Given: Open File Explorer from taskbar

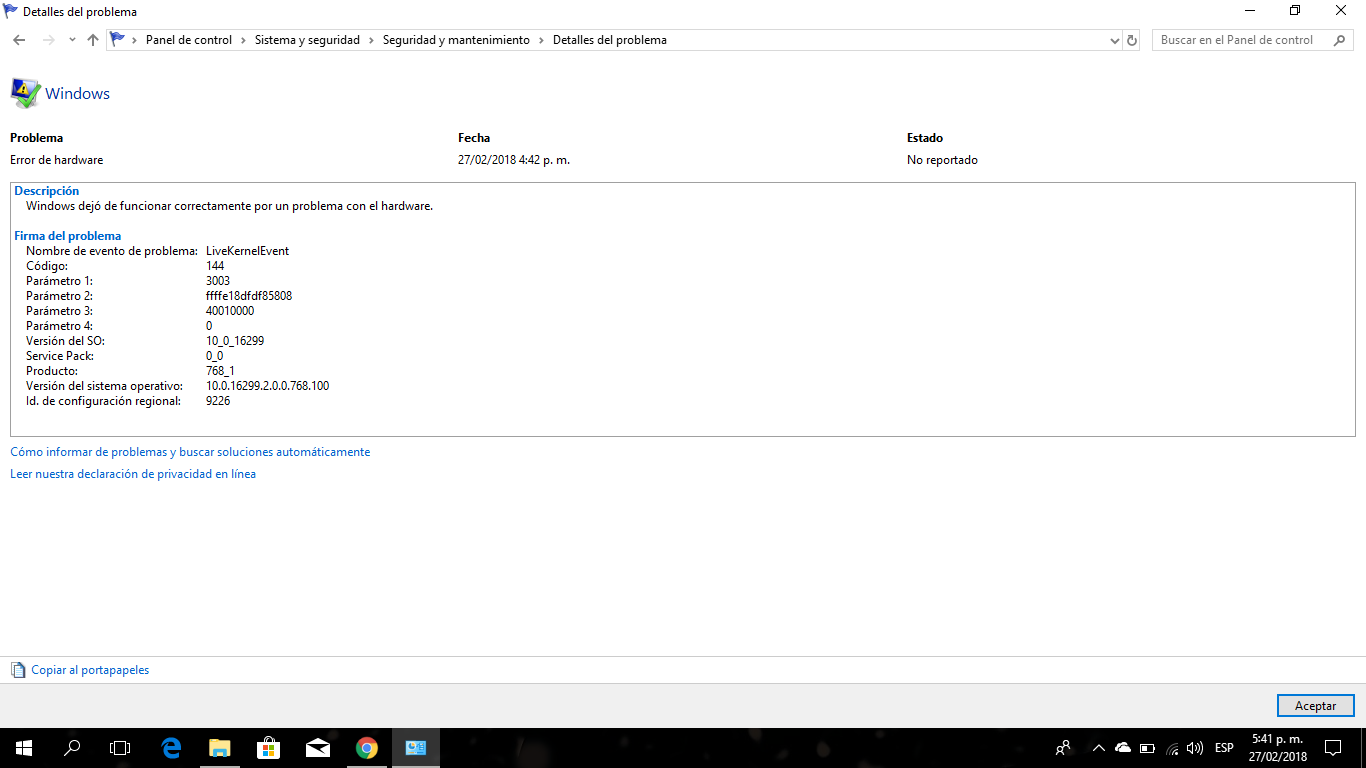Looking at the screenshot, I should coord(220,748).
